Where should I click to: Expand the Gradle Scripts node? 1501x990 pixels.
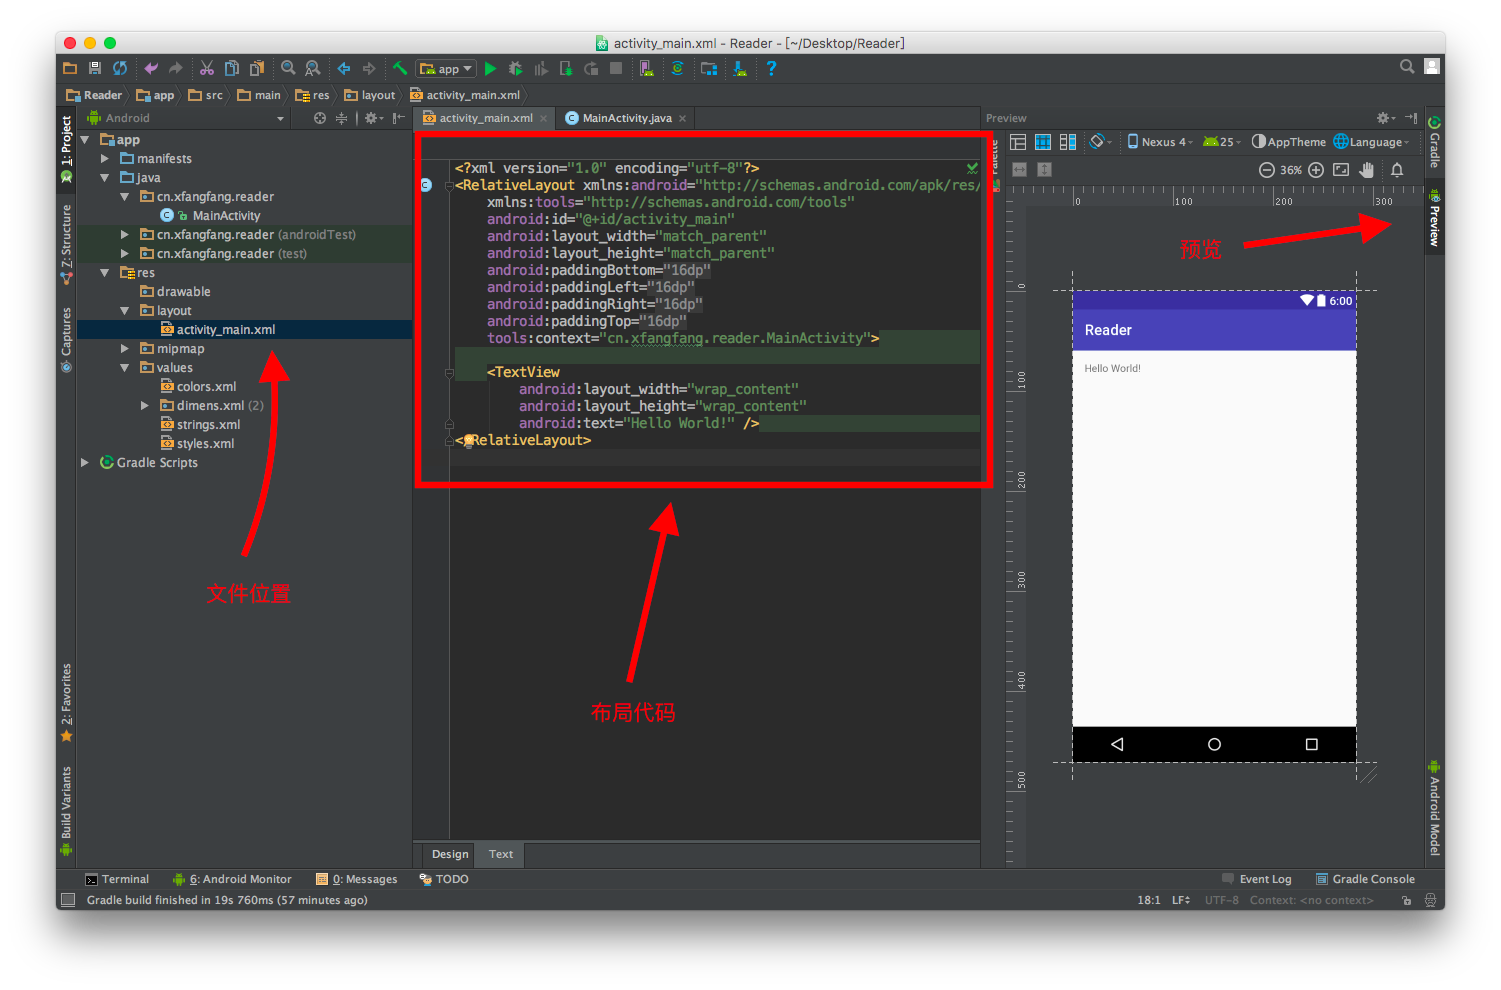coord(85,462)
